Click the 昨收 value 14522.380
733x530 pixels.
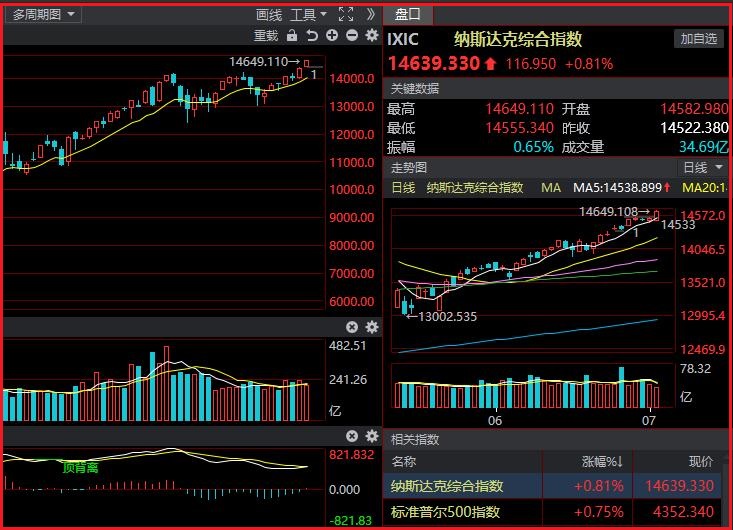click(694, 128)
